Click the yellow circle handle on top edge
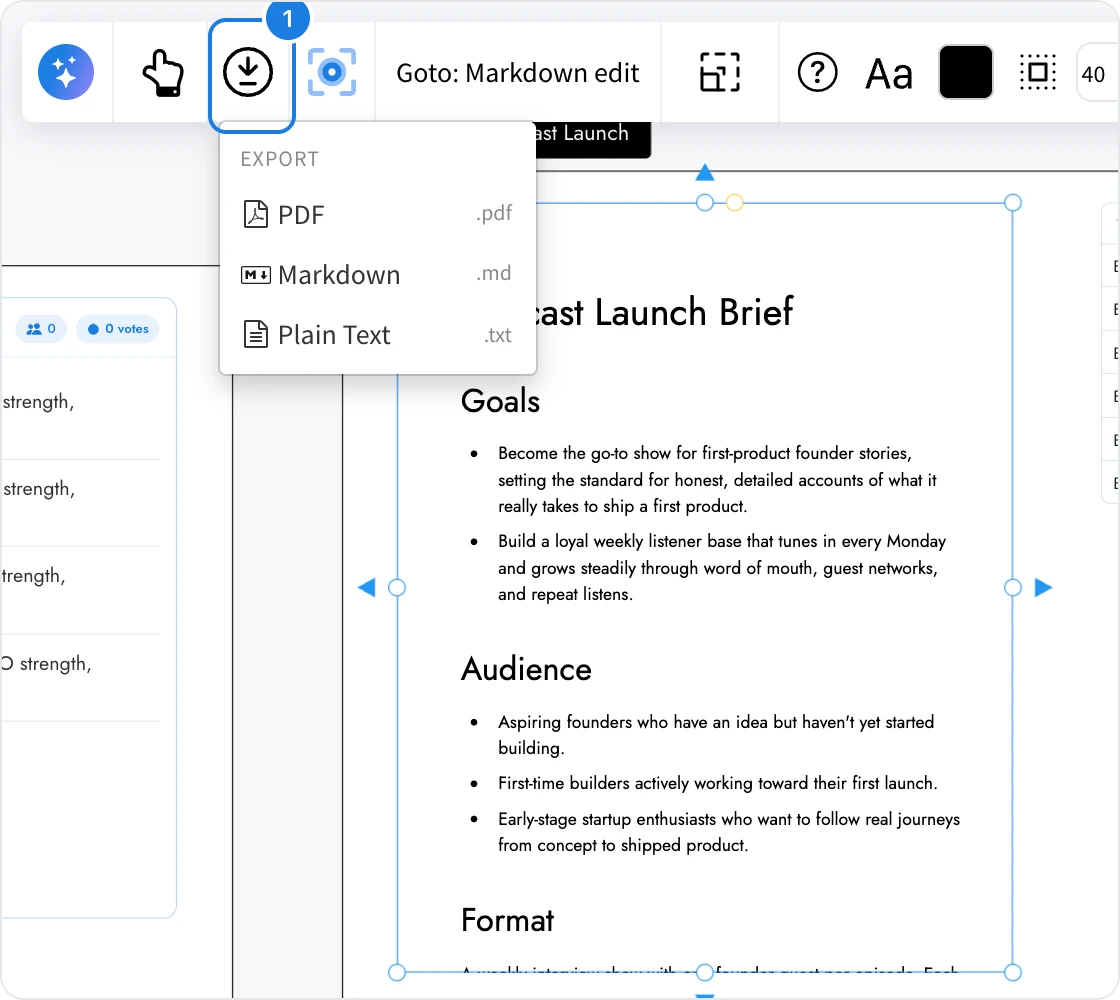This screenshot has width=1120, height=1000. click(x=734, y=203)
